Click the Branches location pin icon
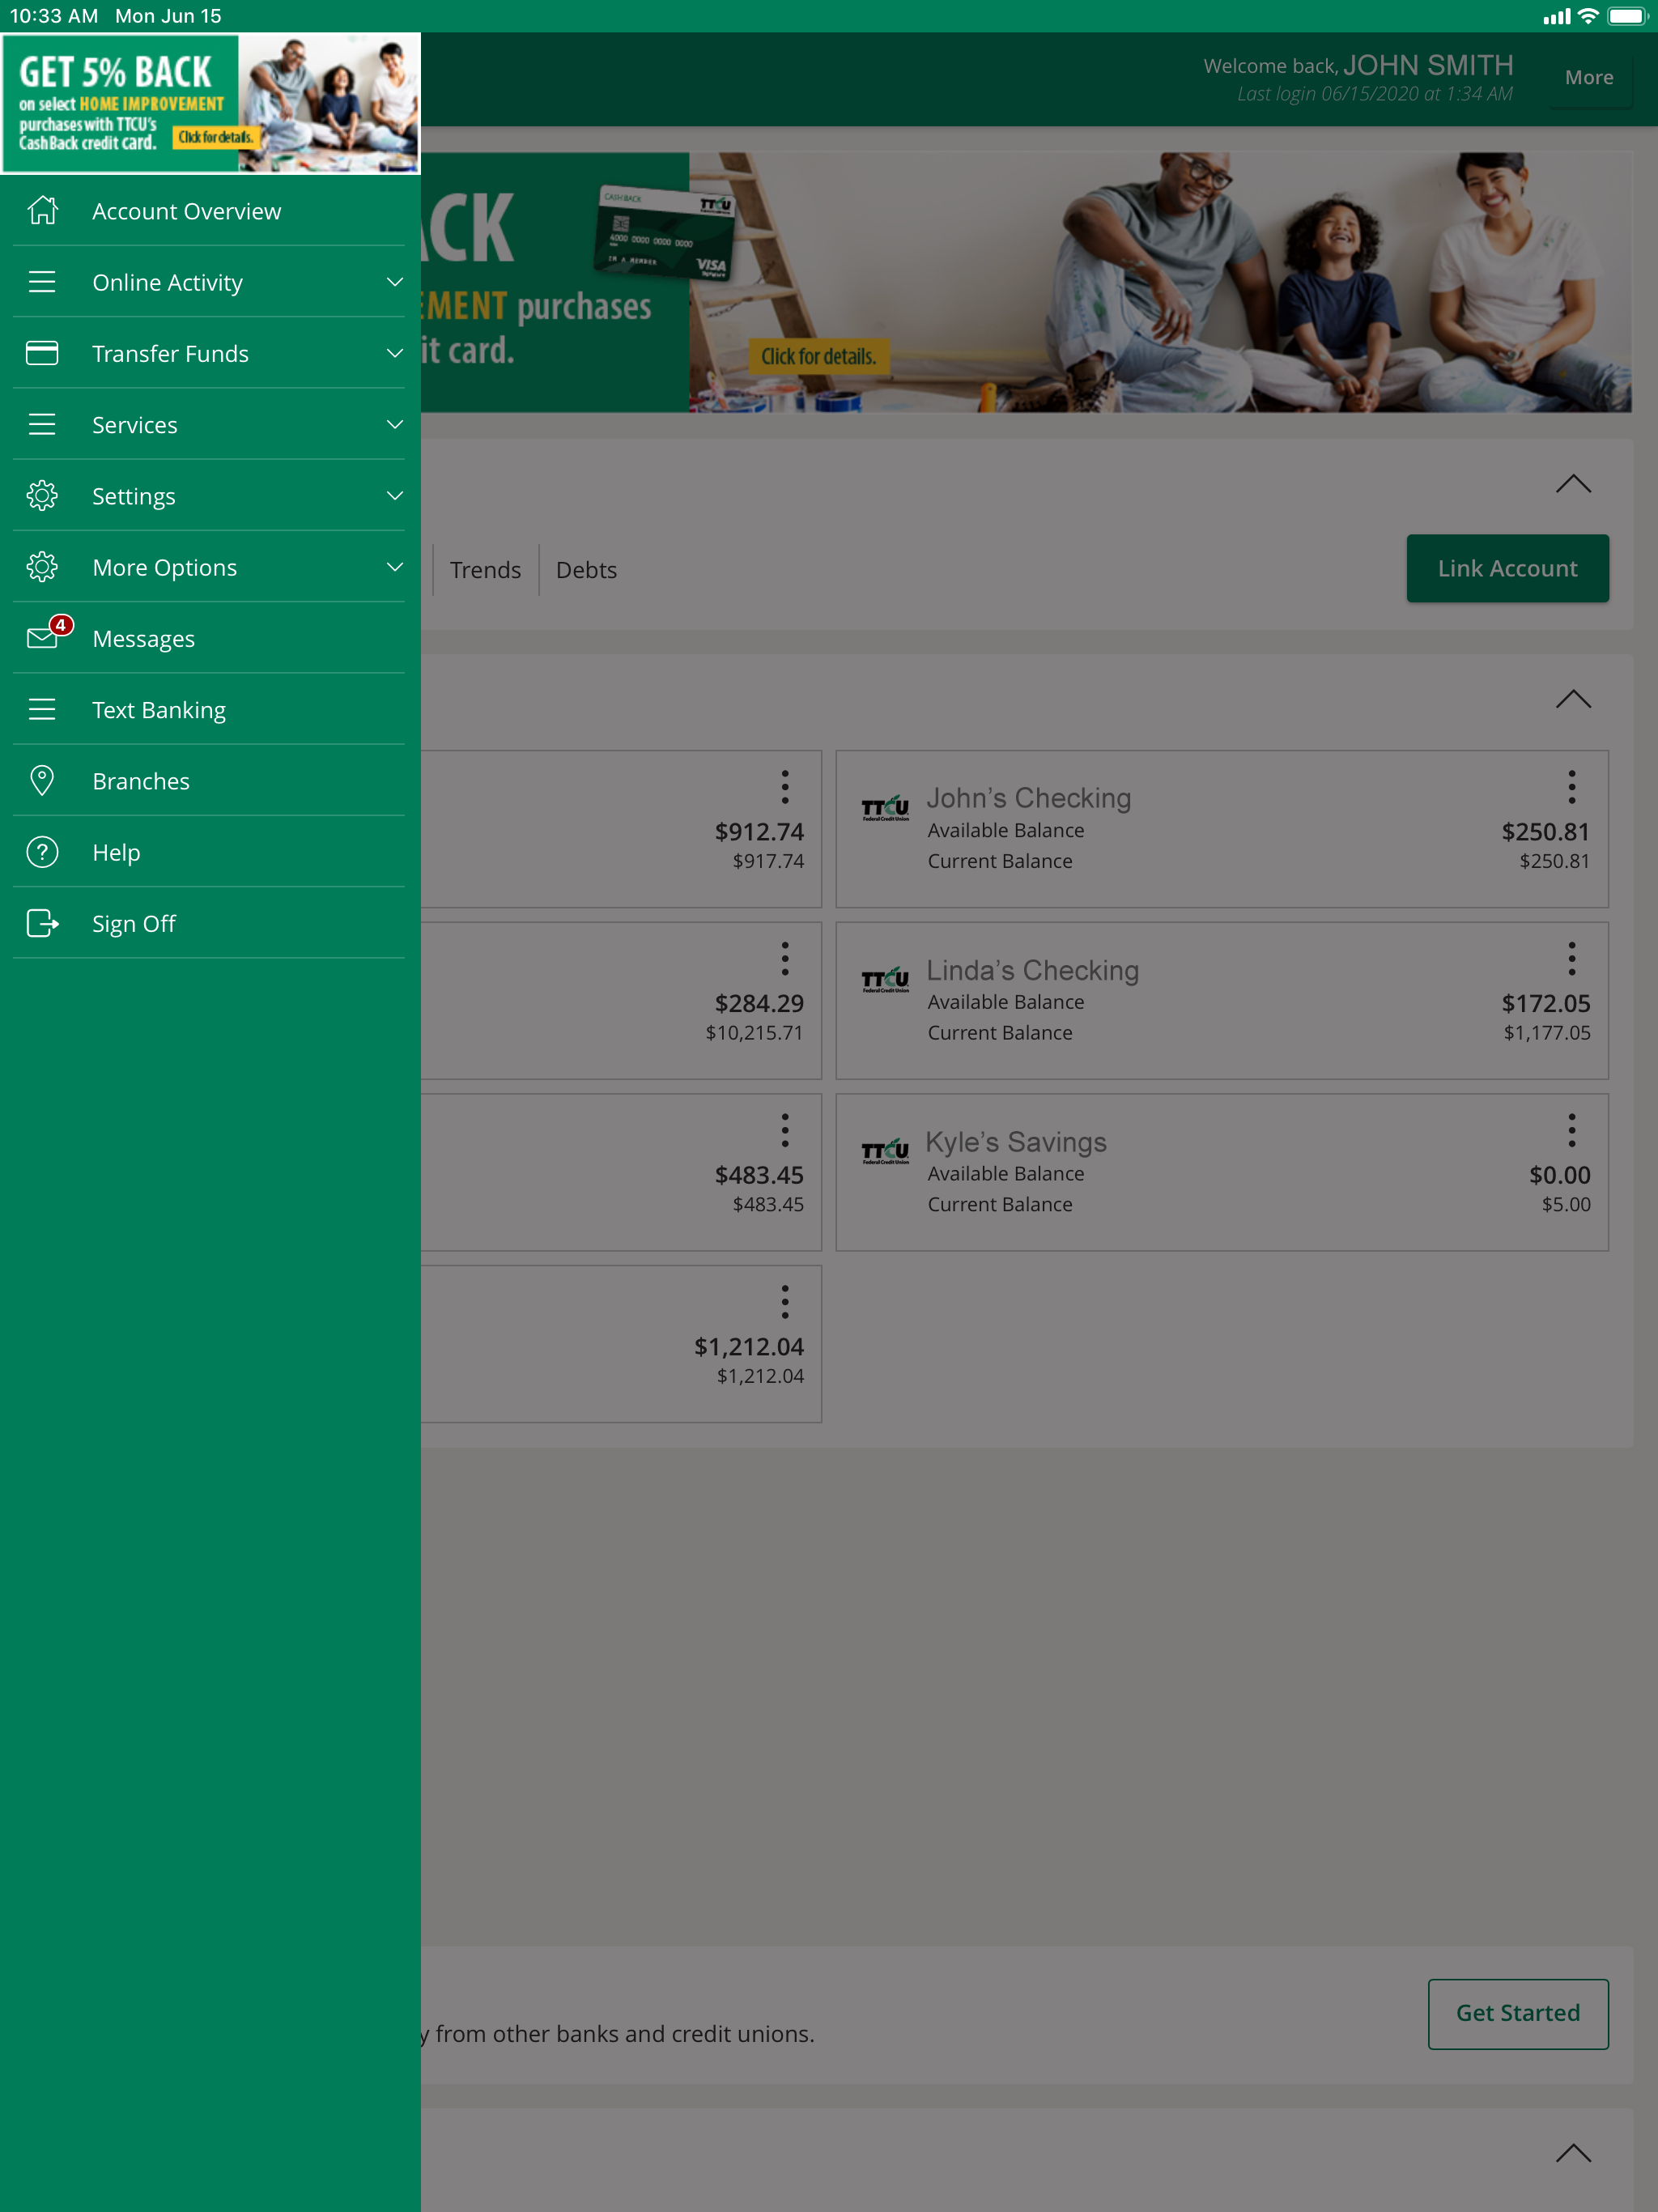The image size is (1658, 2212). tap(42, 781)
